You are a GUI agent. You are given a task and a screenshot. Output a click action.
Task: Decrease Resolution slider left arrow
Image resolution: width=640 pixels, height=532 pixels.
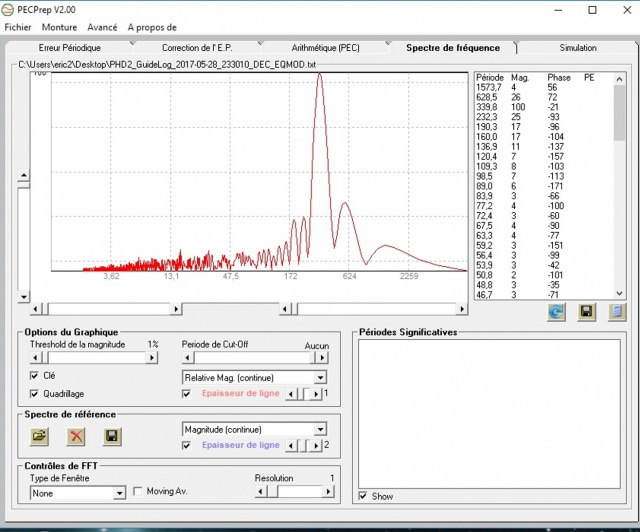[x=260, y=492]
